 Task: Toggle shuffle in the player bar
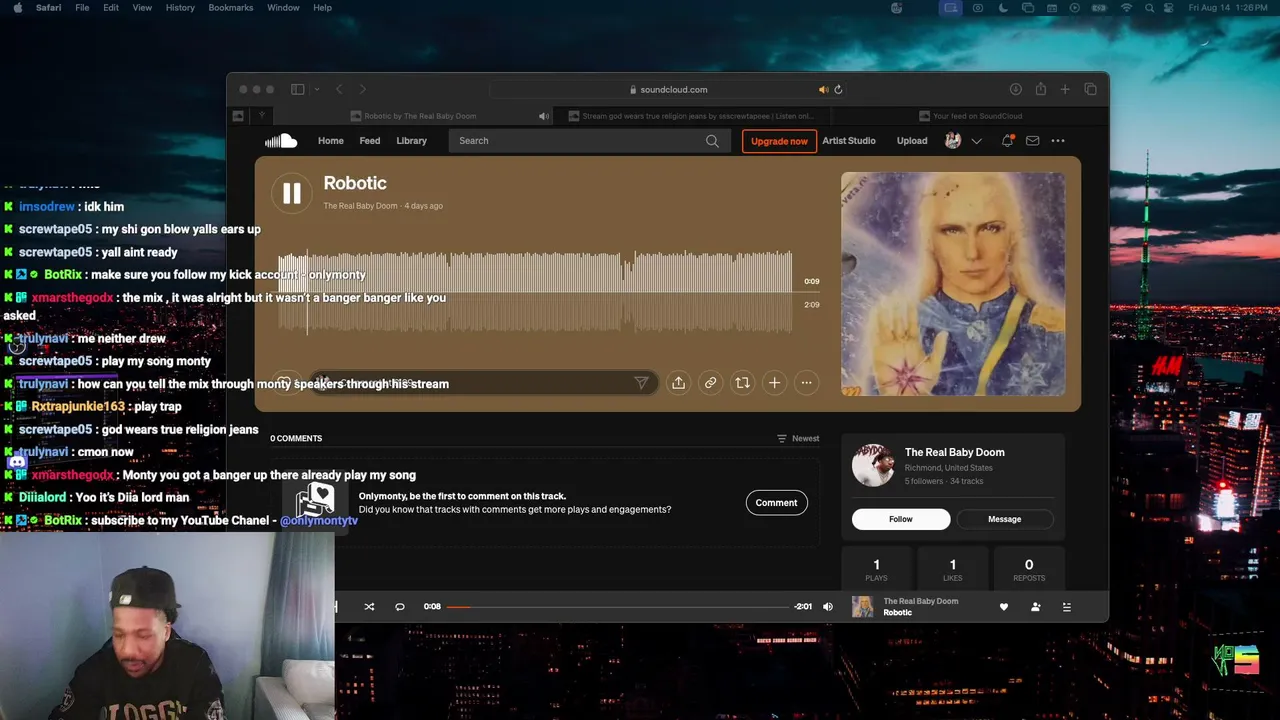click(369, 607)
